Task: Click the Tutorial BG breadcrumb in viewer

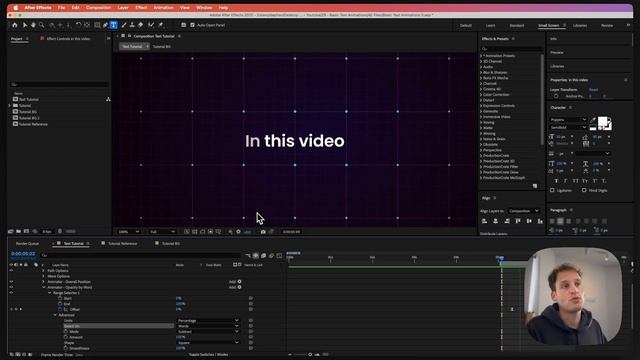Action: [162, 47]
